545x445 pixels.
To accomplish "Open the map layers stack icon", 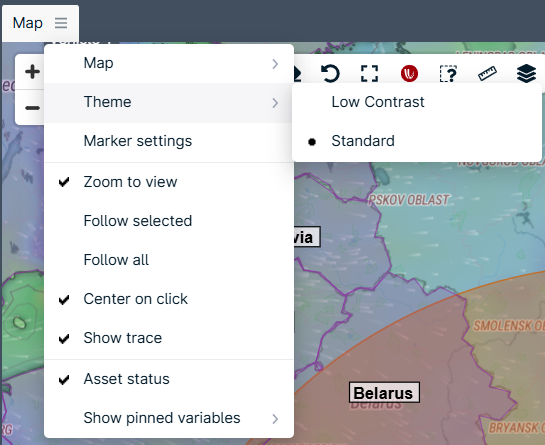I will [x=526, y=73].
